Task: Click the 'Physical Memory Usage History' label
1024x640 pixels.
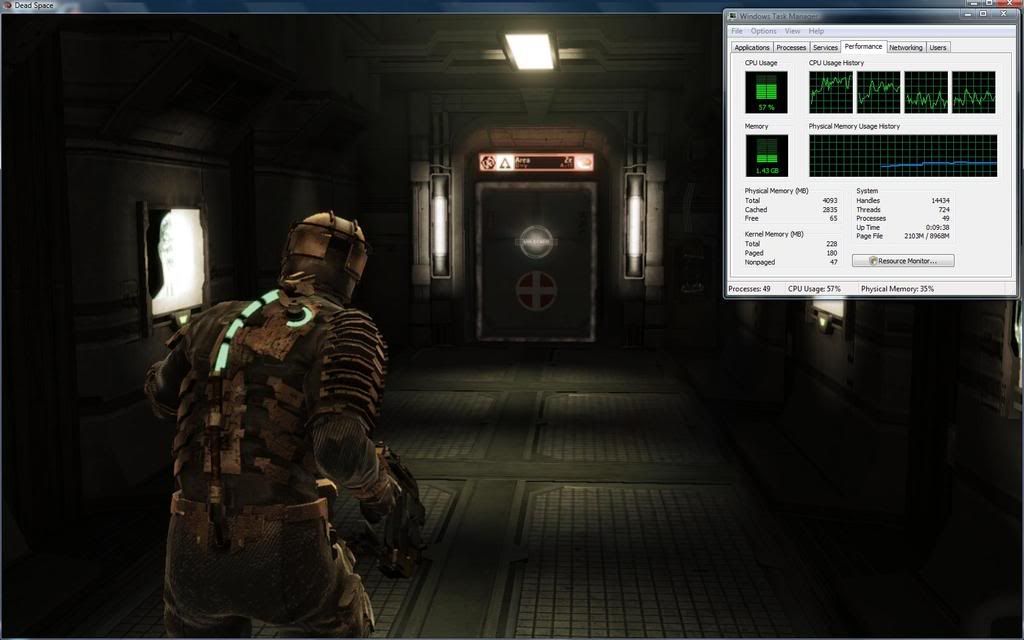Action: pyautogui.click(x=854, y=126)
